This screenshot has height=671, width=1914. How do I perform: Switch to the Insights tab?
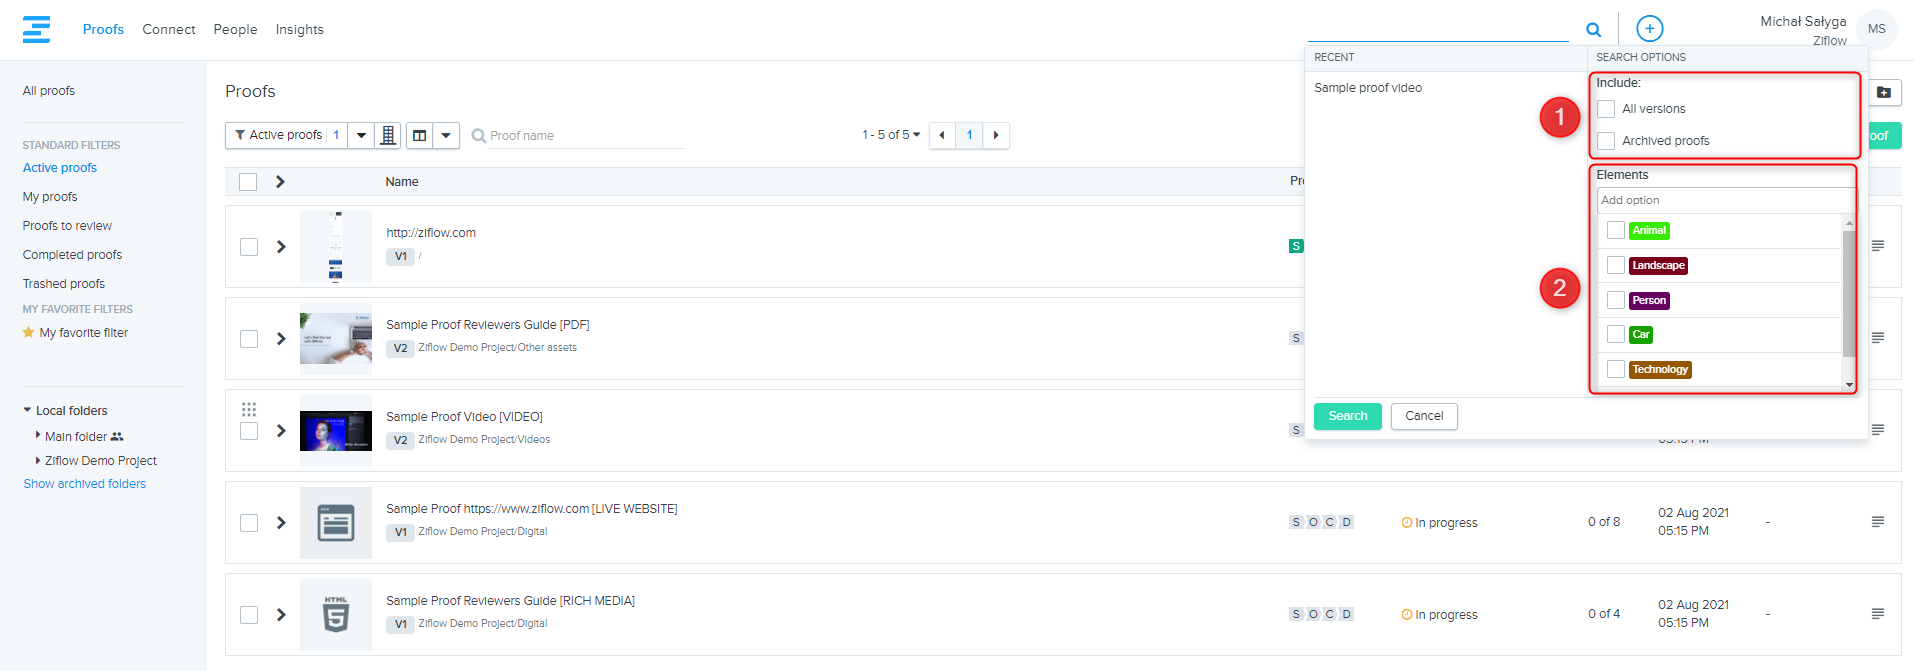(299, 30)
